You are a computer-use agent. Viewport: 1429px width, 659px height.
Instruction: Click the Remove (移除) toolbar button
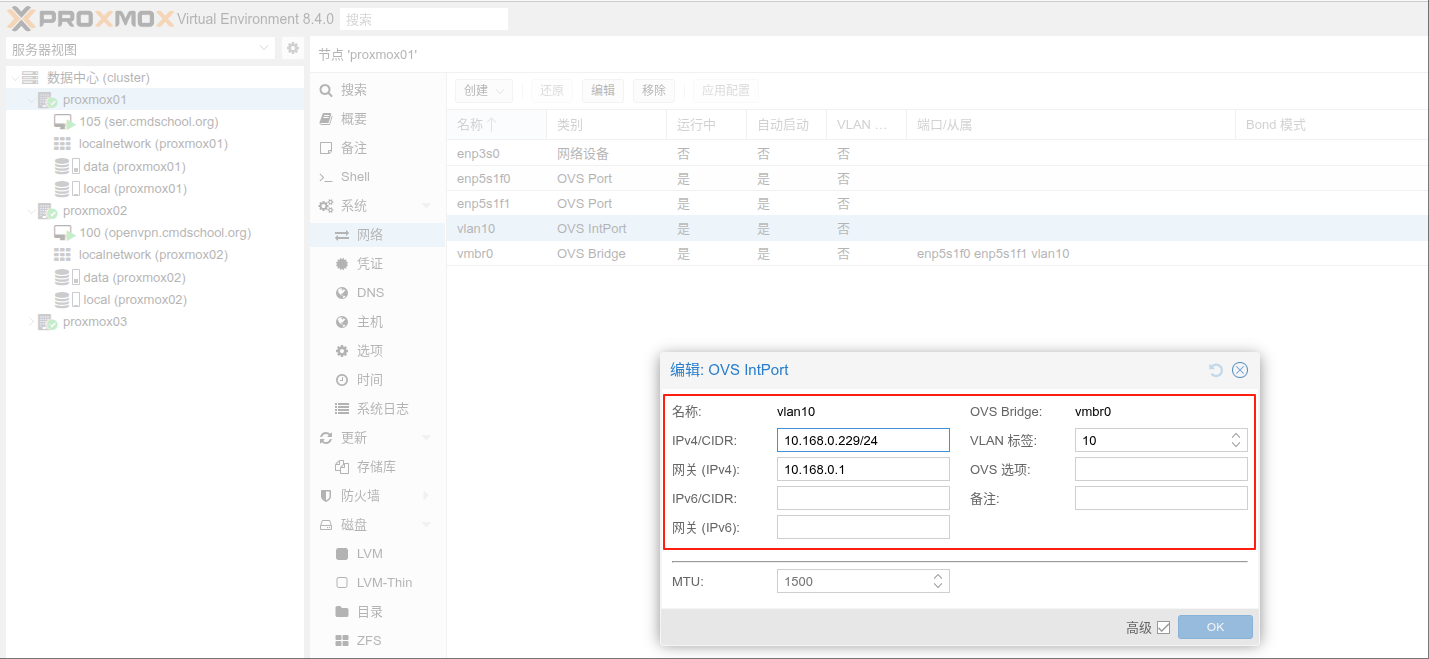coord(654,90)
